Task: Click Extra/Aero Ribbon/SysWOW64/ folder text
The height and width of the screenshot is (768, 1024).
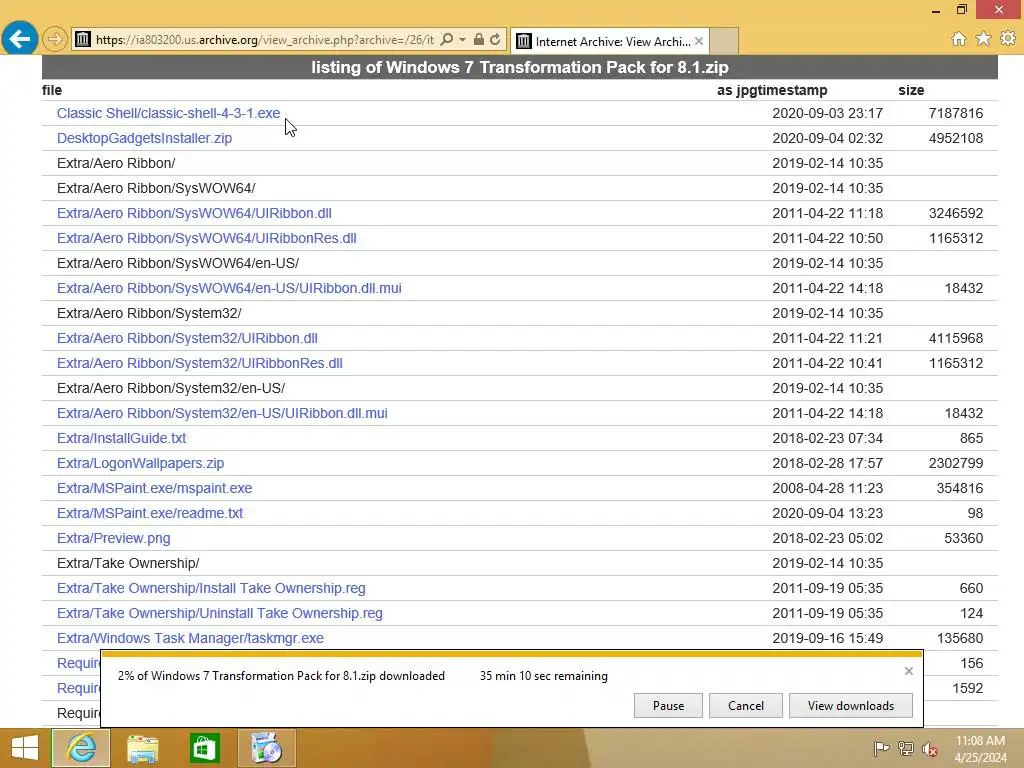Action: coord(156,188)
